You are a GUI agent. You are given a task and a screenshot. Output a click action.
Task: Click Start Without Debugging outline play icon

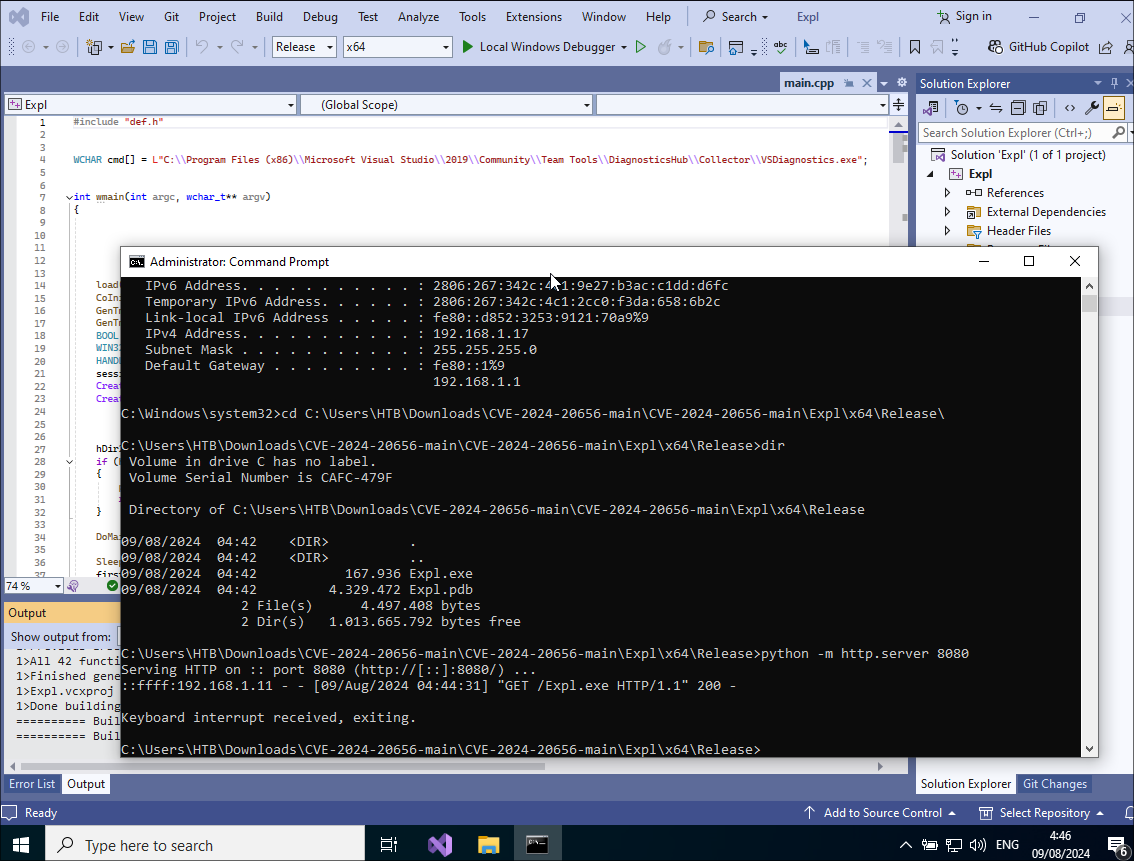(x=640, y=47)
